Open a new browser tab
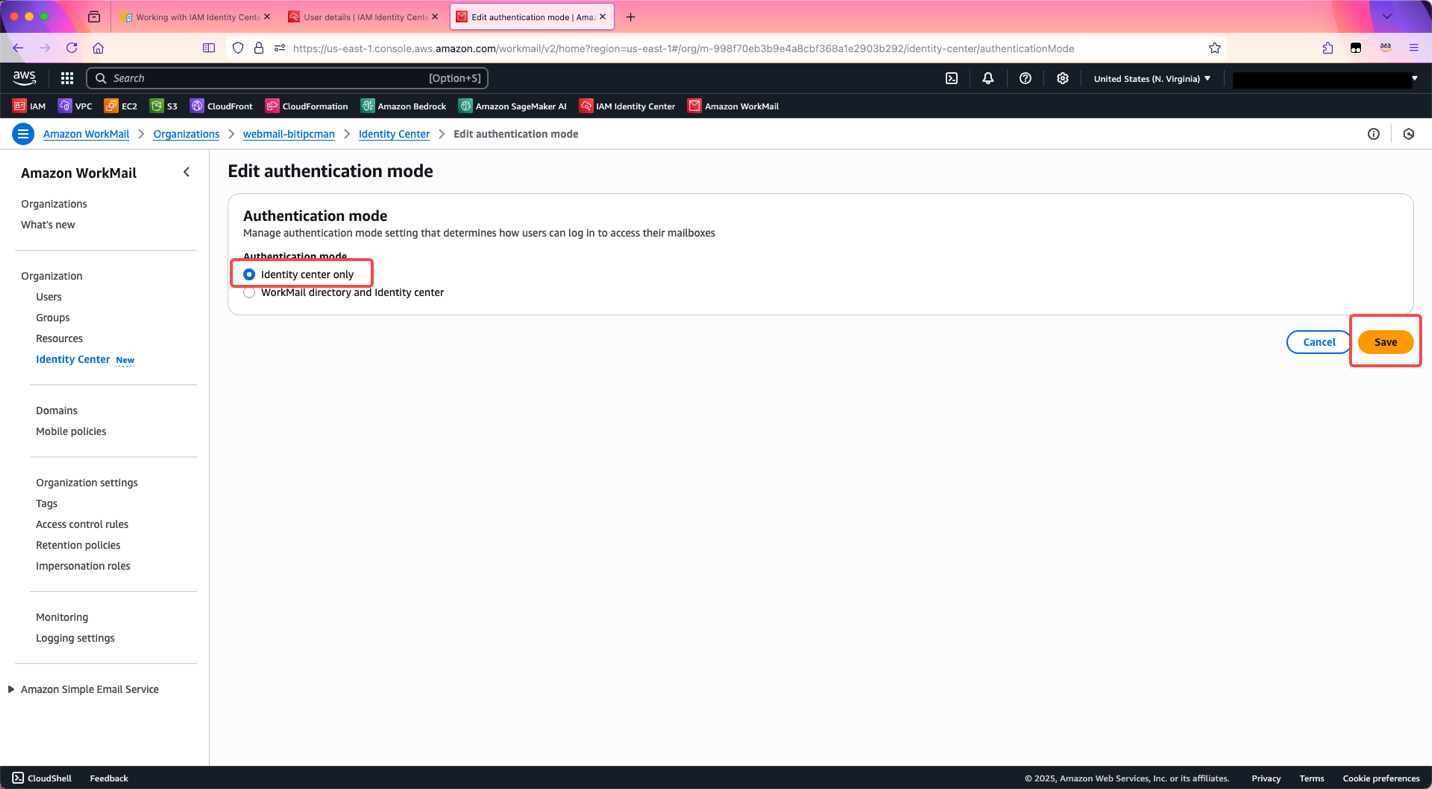 [x=630, y=17]
